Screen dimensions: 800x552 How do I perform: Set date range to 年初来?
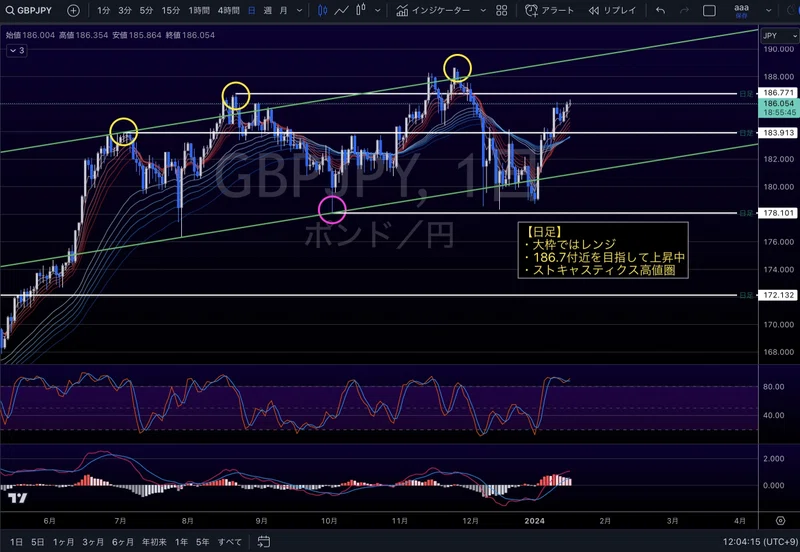154,542
